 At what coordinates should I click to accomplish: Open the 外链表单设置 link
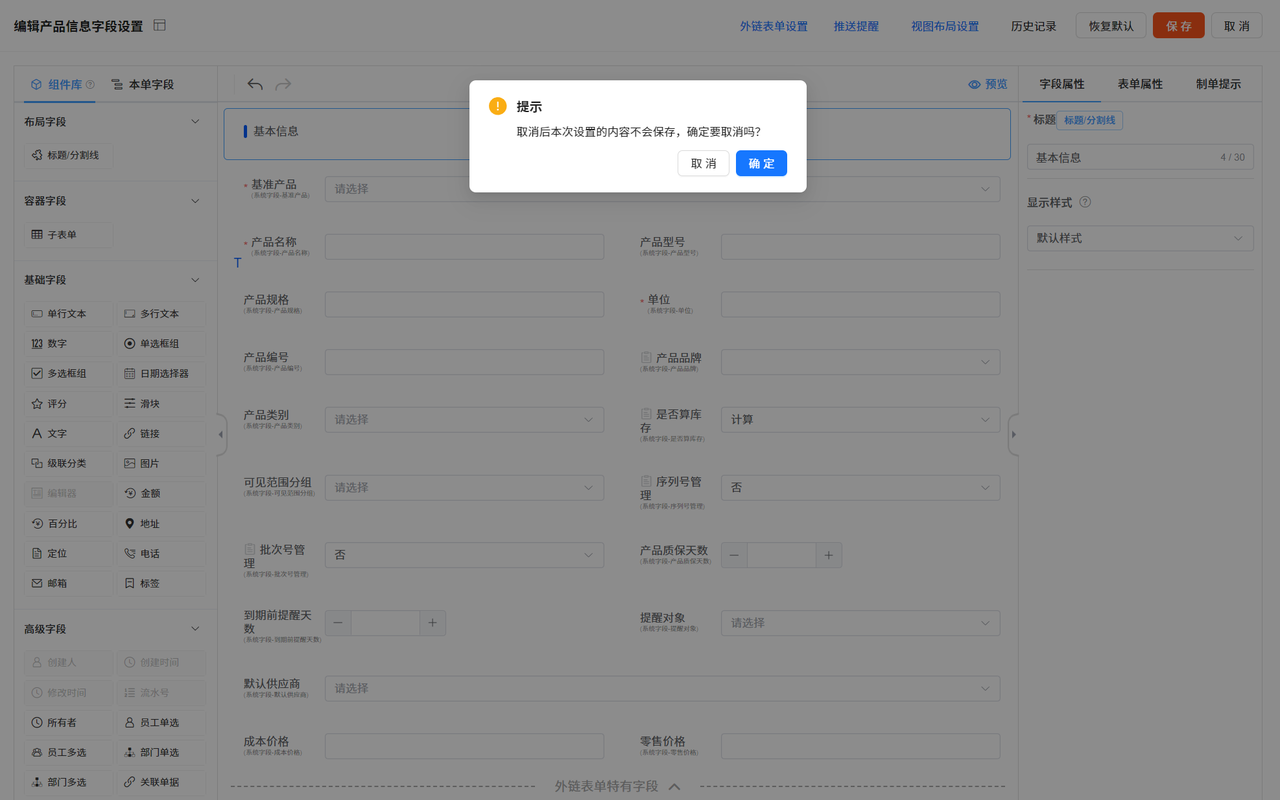(775, 25)
